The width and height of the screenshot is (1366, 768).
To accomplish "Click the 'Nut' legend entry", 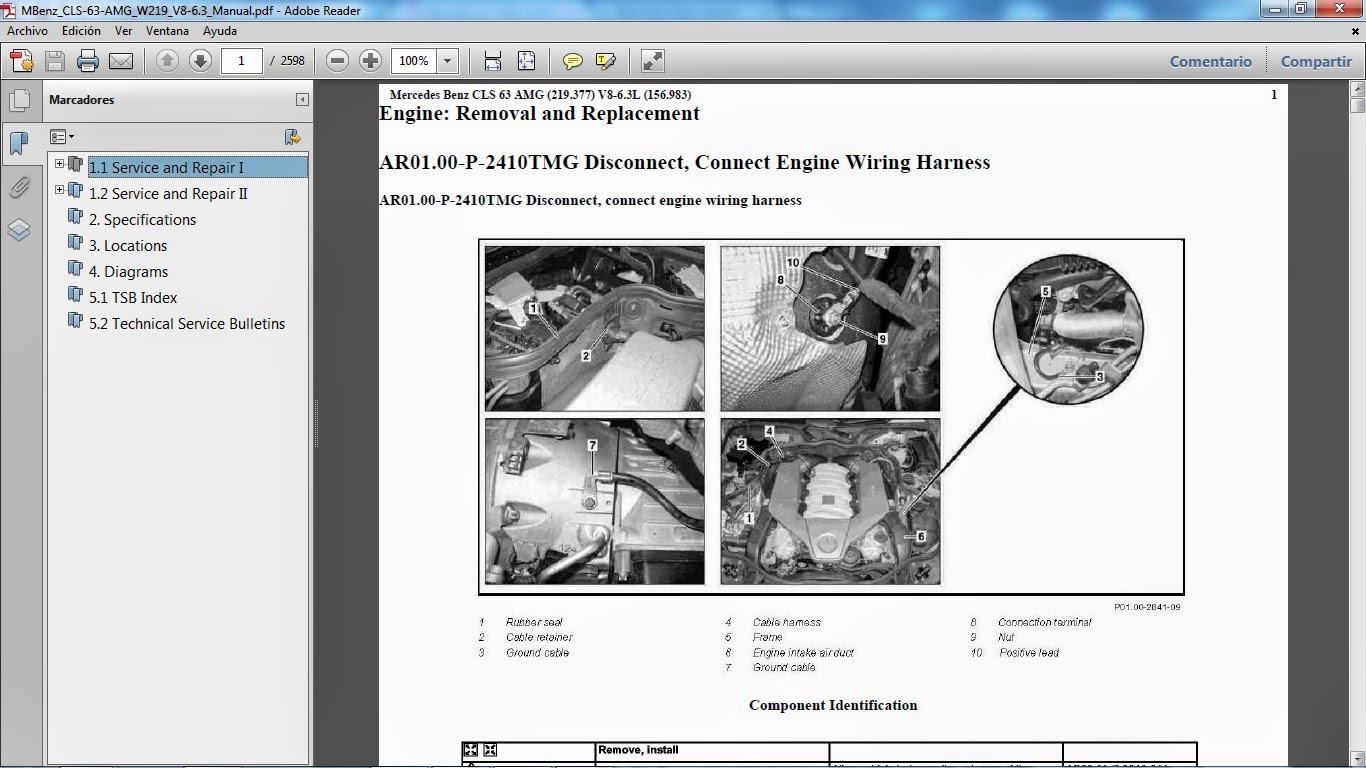I will pyautogui.click(x=1006, y=637).
